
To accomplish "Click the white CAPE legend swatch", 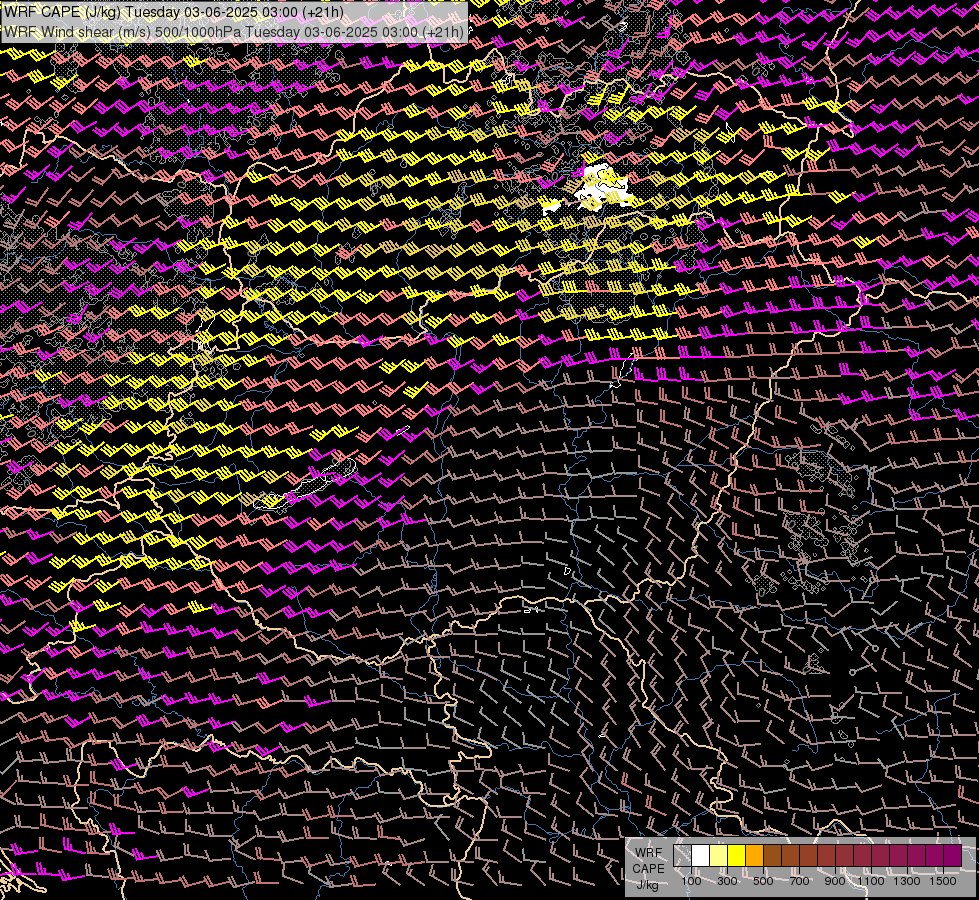I will [x=701, y=856].
